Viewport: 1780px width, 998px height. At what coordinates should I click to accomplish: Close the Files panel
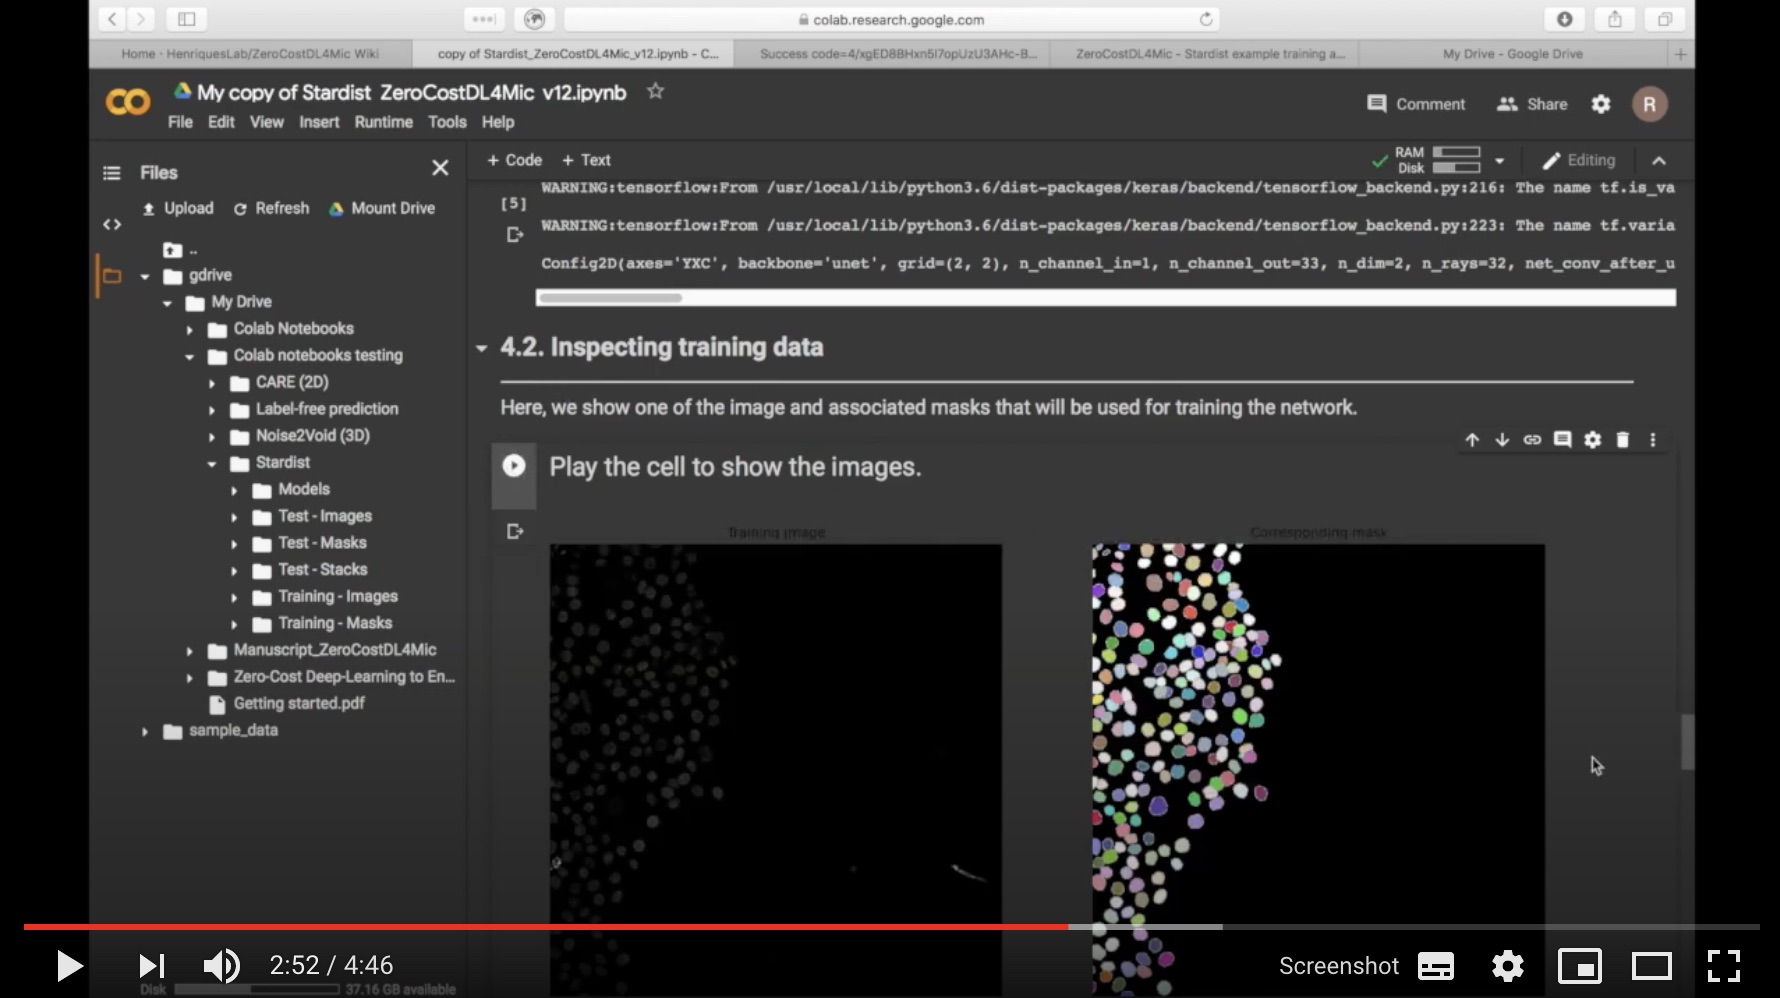click(440, 168)
